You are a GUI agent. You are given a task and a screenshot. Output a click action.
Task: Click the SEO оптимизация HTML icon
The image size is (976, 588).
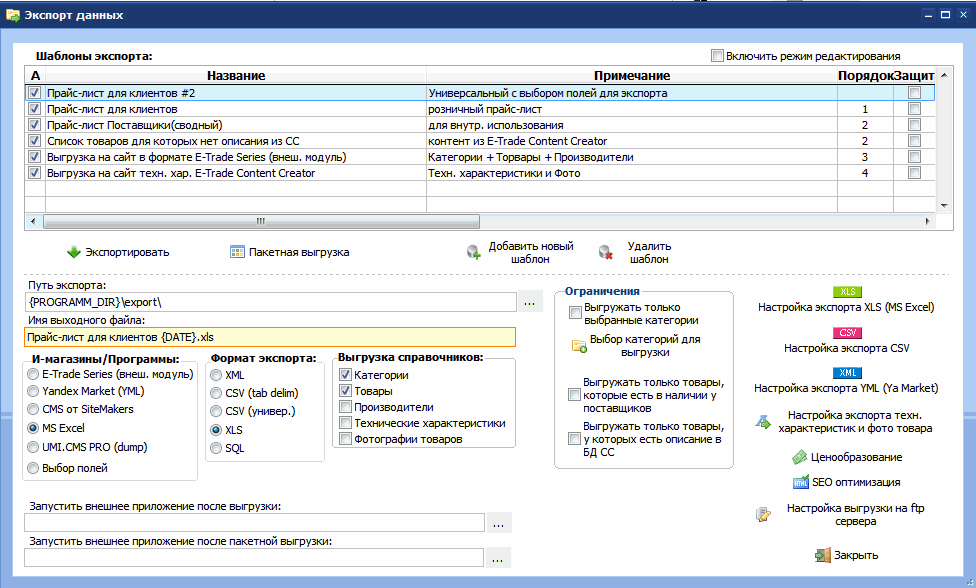coord(800,482)
